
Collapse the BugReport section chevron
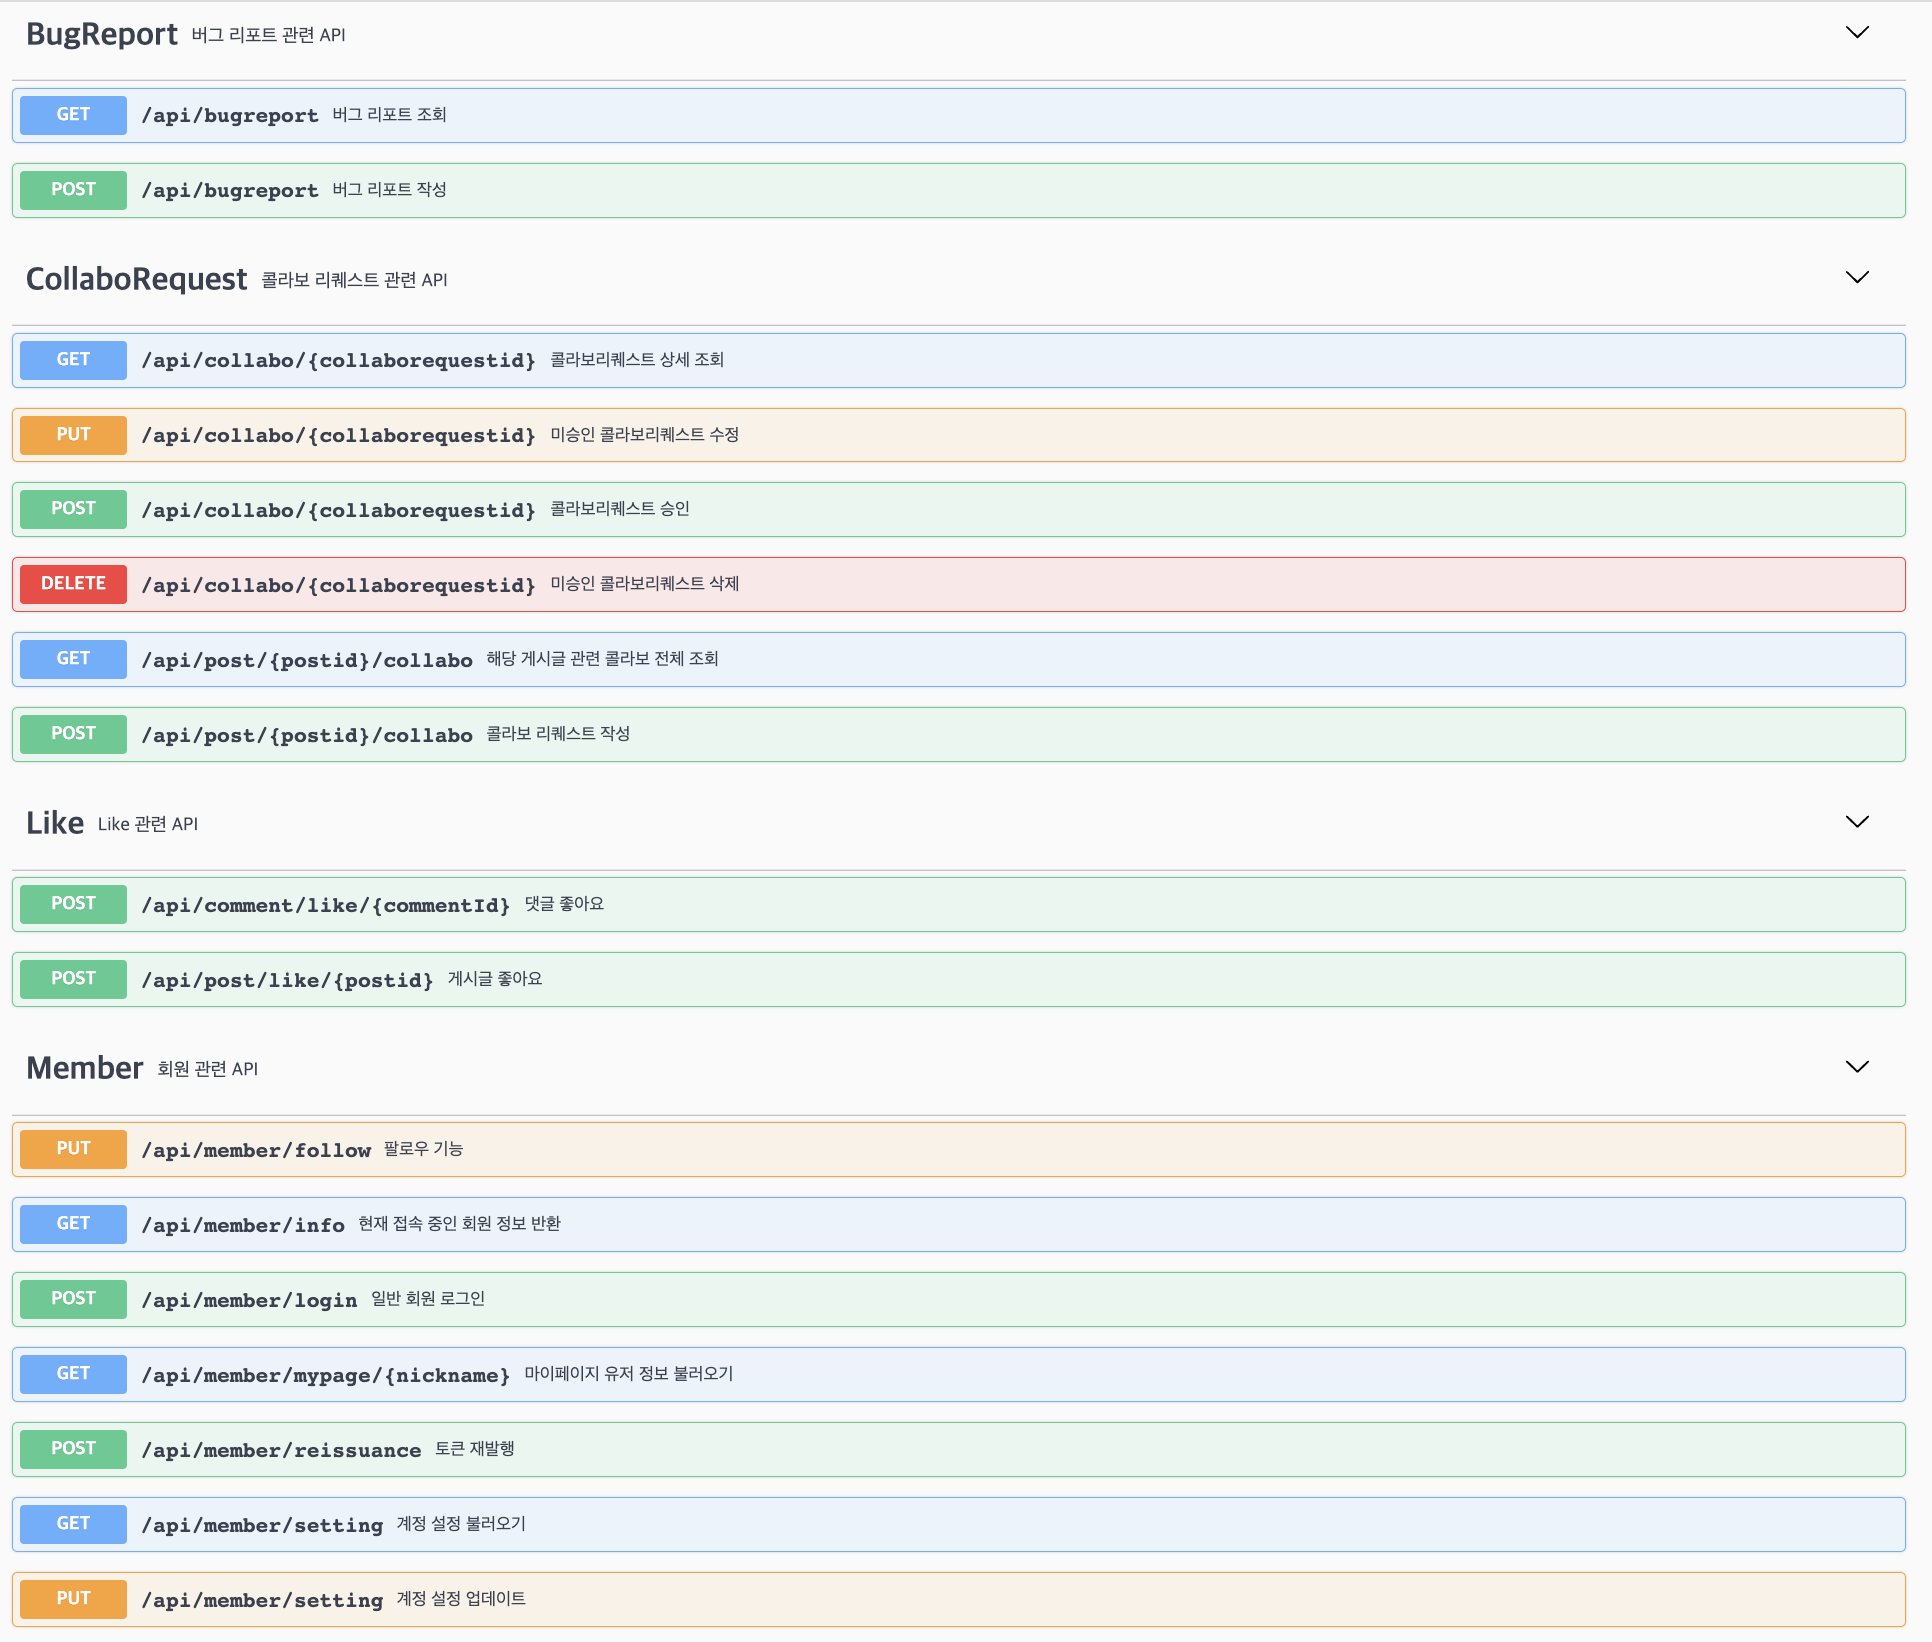coord(1856,33)
